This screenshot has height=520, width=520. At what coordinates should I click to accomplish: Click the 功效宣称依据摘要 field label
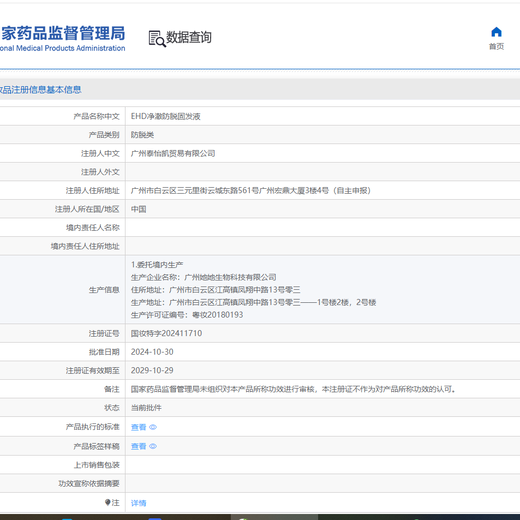(x=89, y=483)
